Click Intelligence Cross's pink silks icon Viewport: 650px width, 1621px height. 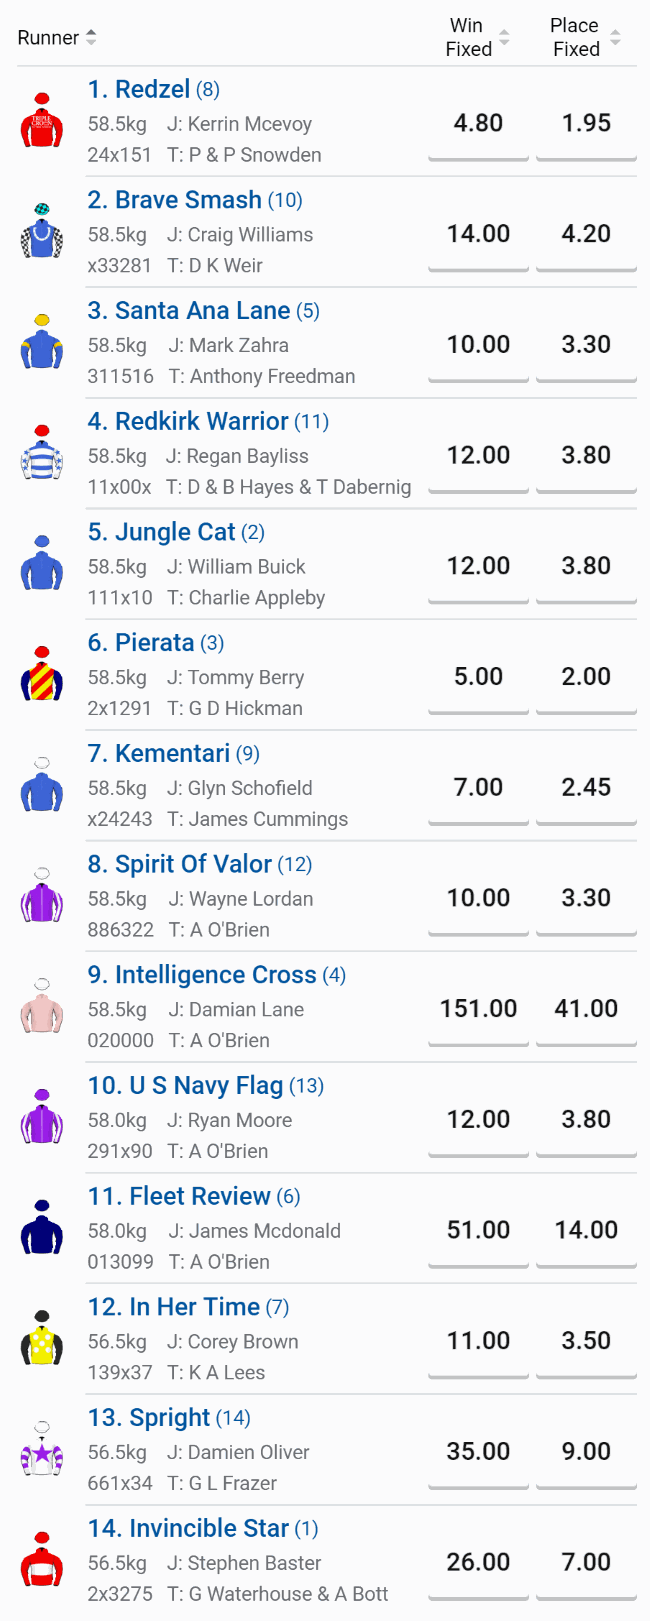(x=42, y=1007)
